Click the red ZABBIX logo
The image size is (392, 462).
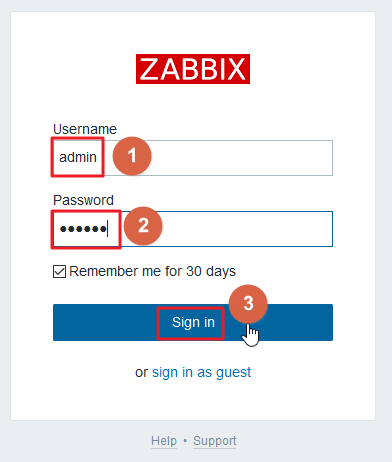click(193, 69)
